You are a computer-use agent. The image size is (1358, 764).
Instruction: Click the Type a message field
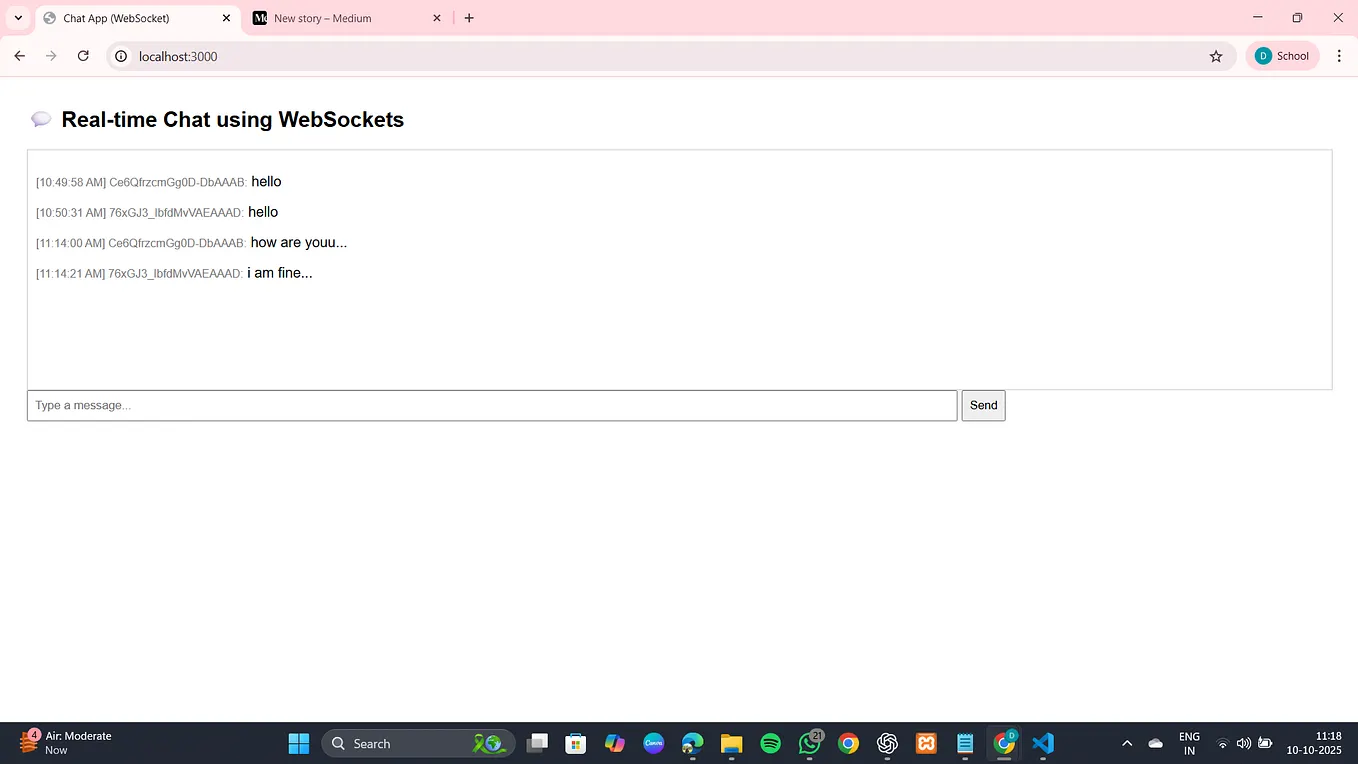(x=492, y=405)
